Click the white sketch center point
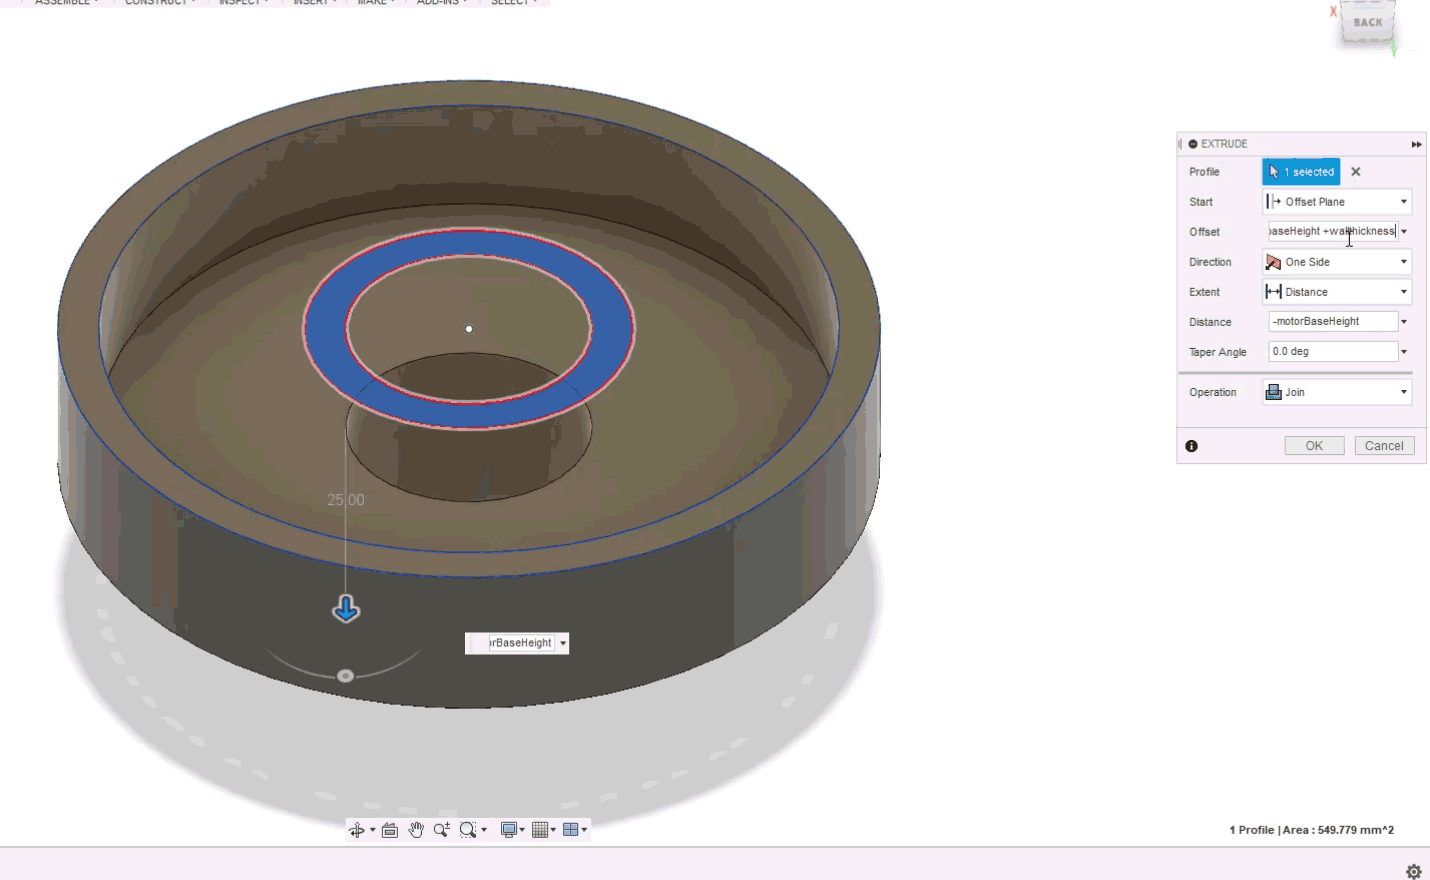This screenshot has height=880, width=1430. pyautogui.click(x=469, y=329)
